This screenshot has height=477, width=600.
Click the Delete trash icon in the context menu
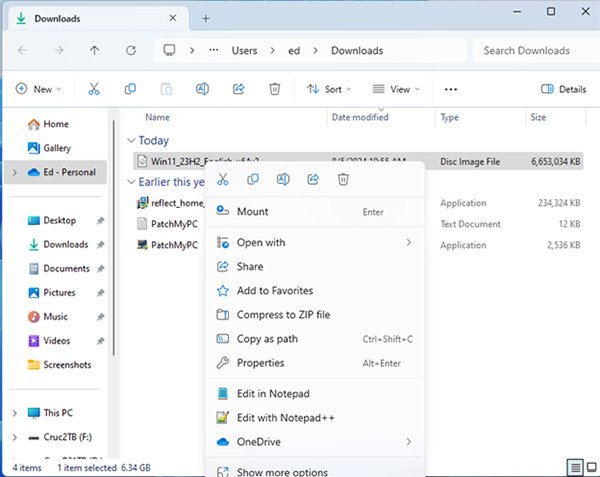click(x=343, y=179)
